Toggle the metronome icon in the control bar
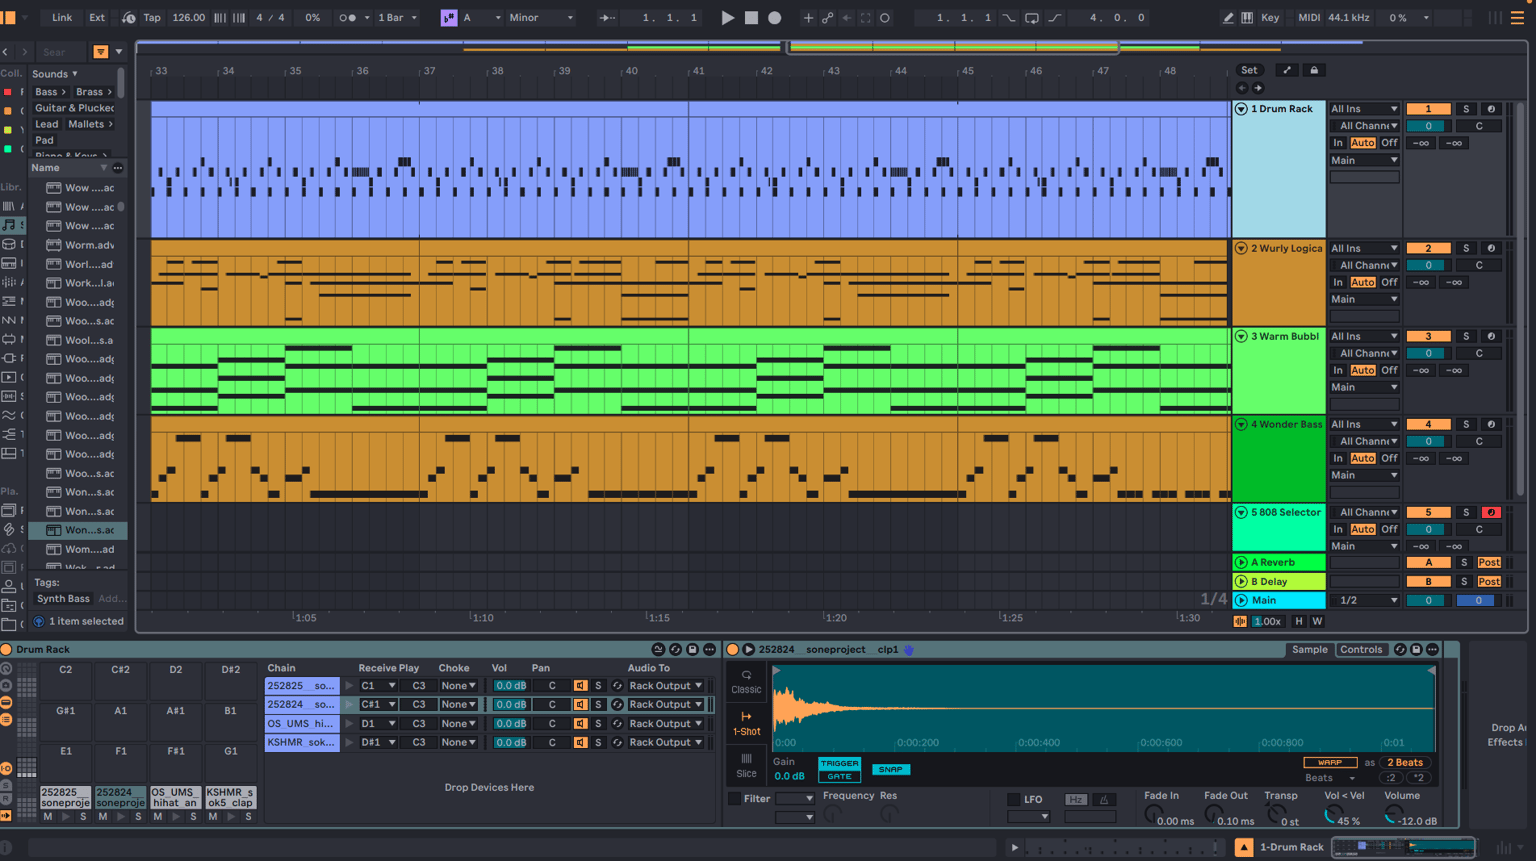This screenshot has height=861, width=1536. pyautogui.click(x=348, y=18)
